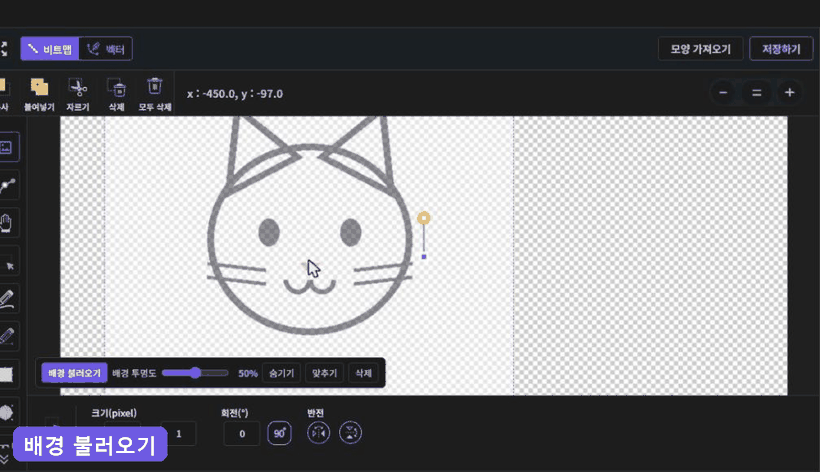Remove the background with 삭제 in background bar
The image size is (820, 472).
[363, 373]
